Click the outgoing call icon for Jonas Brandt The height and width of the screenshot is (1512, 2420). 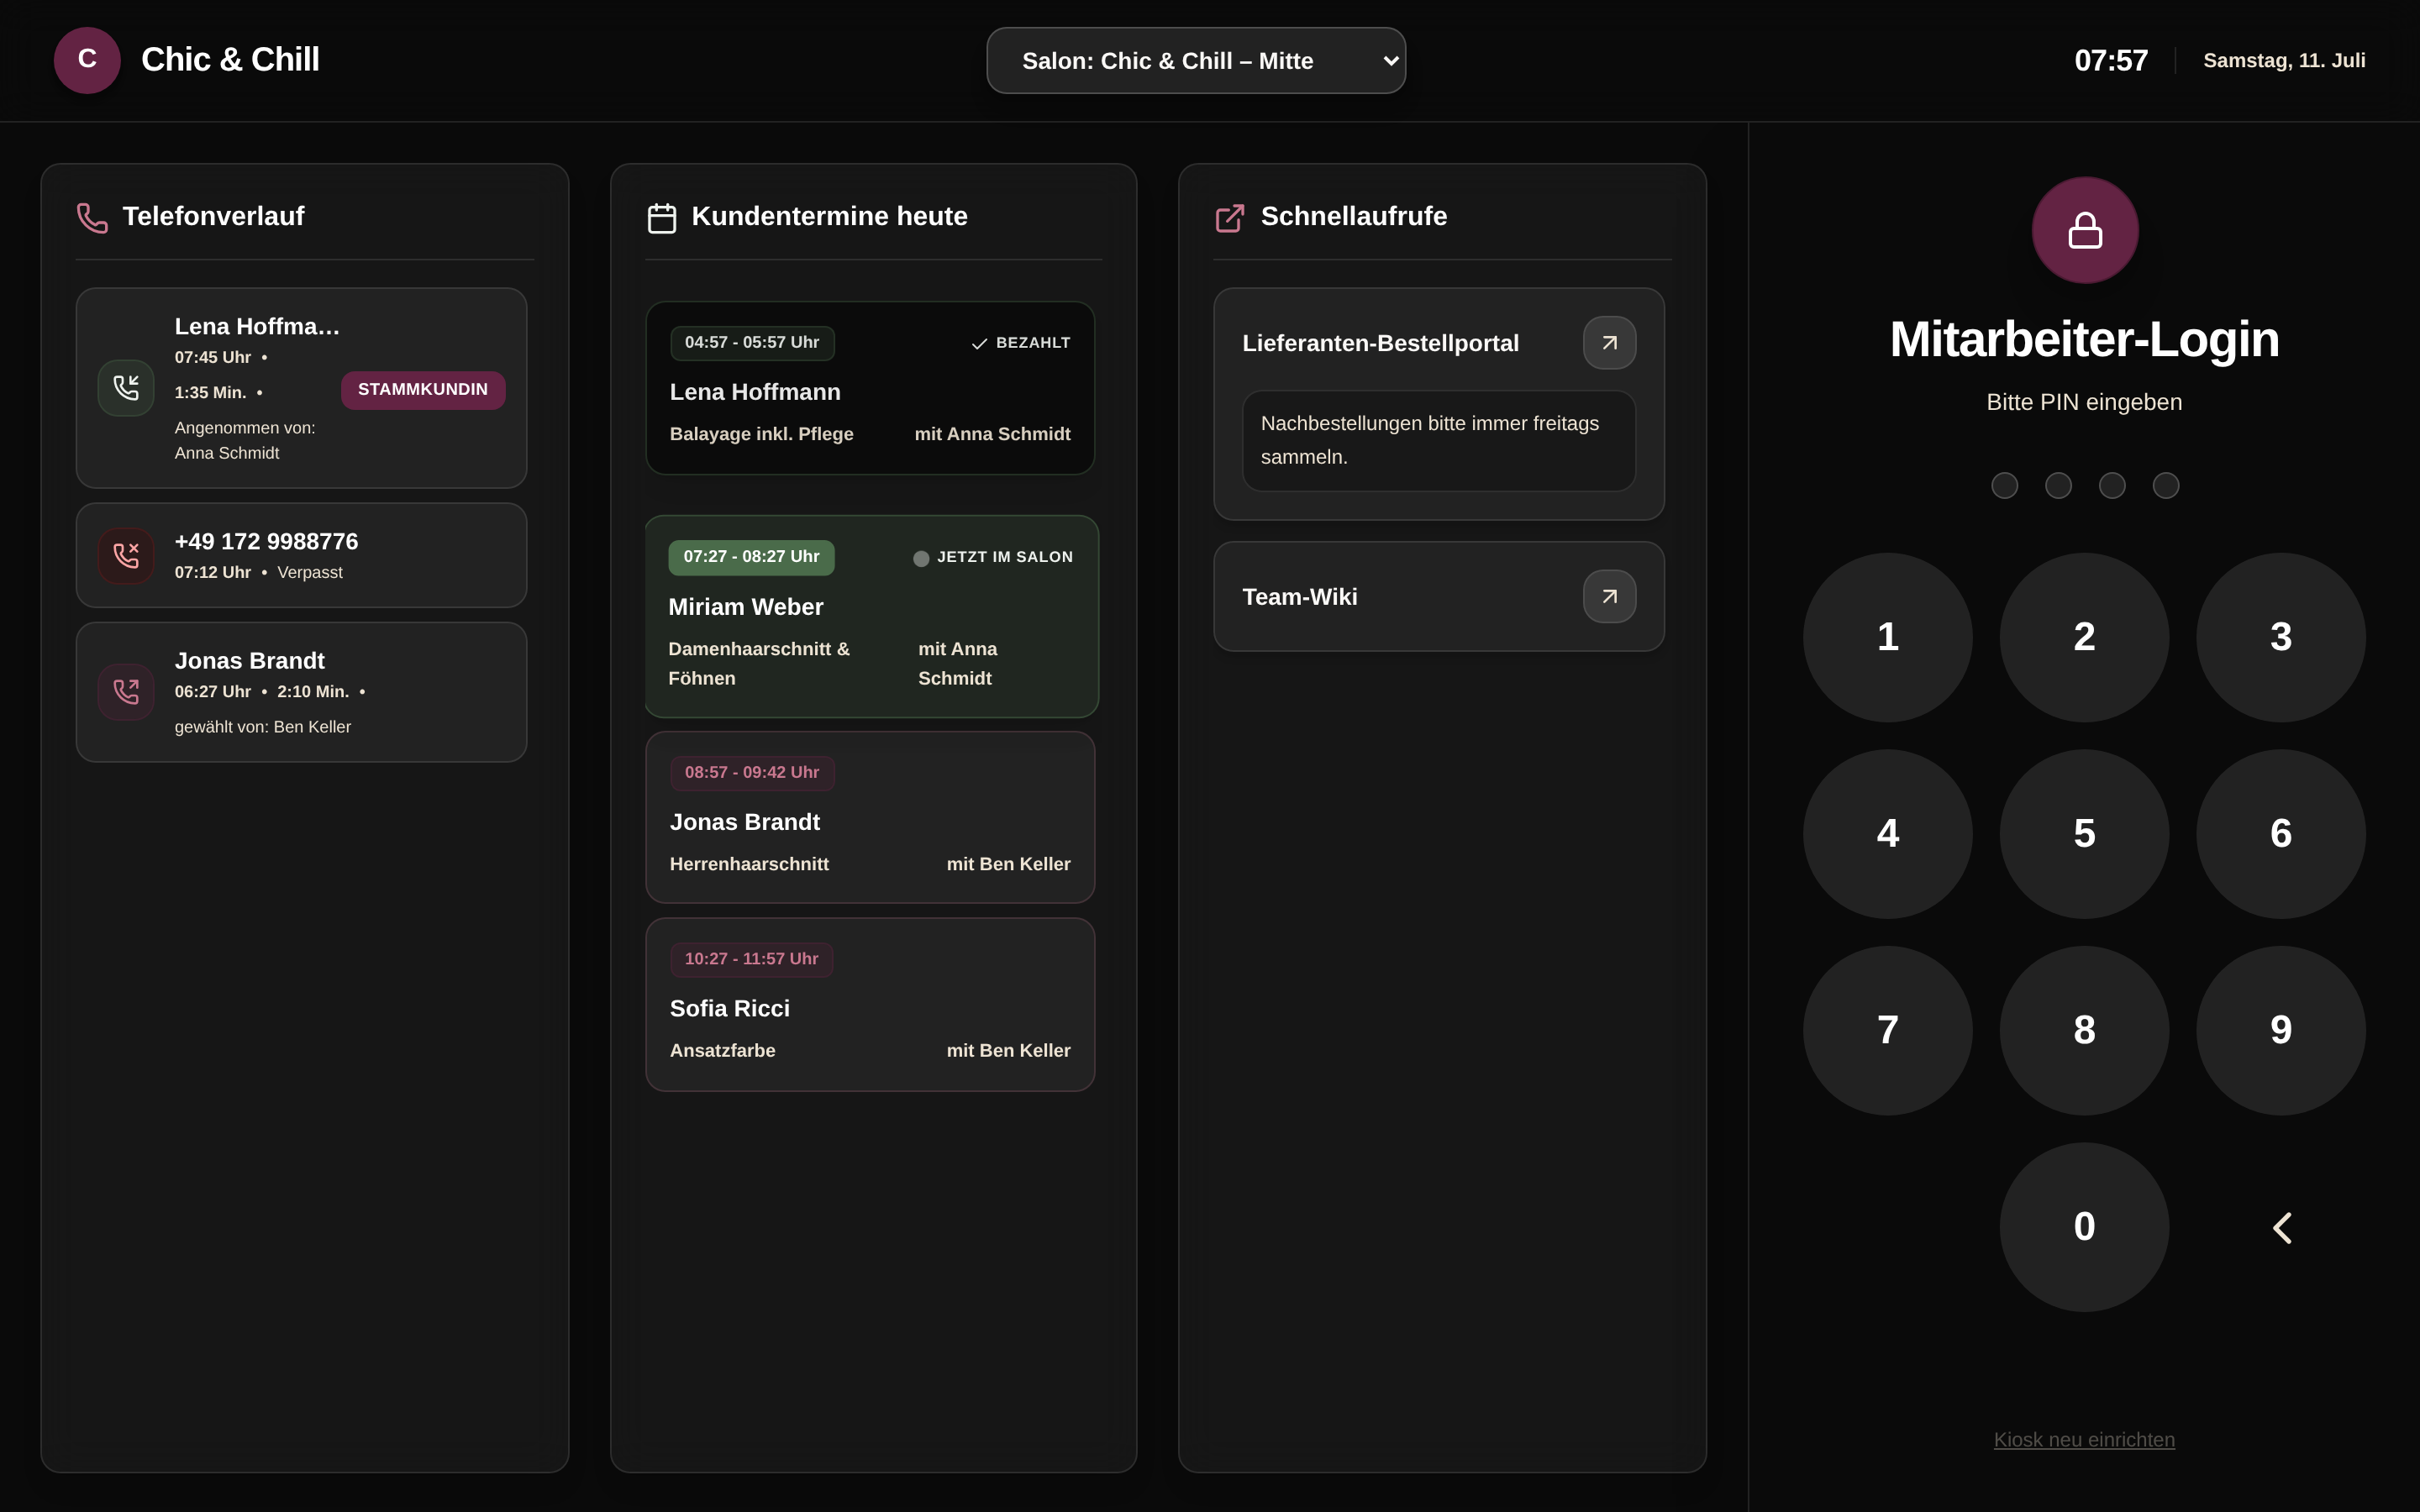[x=126, y=691]
